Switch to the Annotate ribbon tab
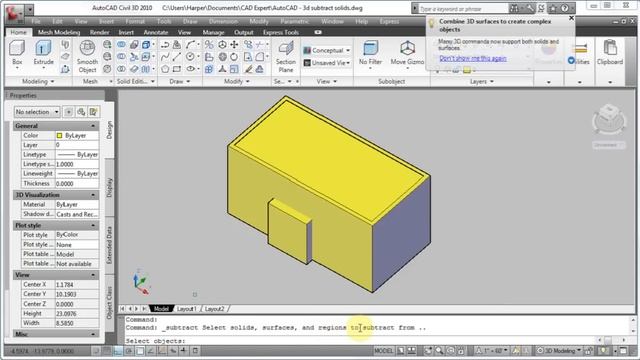 [x=156, y=32]
